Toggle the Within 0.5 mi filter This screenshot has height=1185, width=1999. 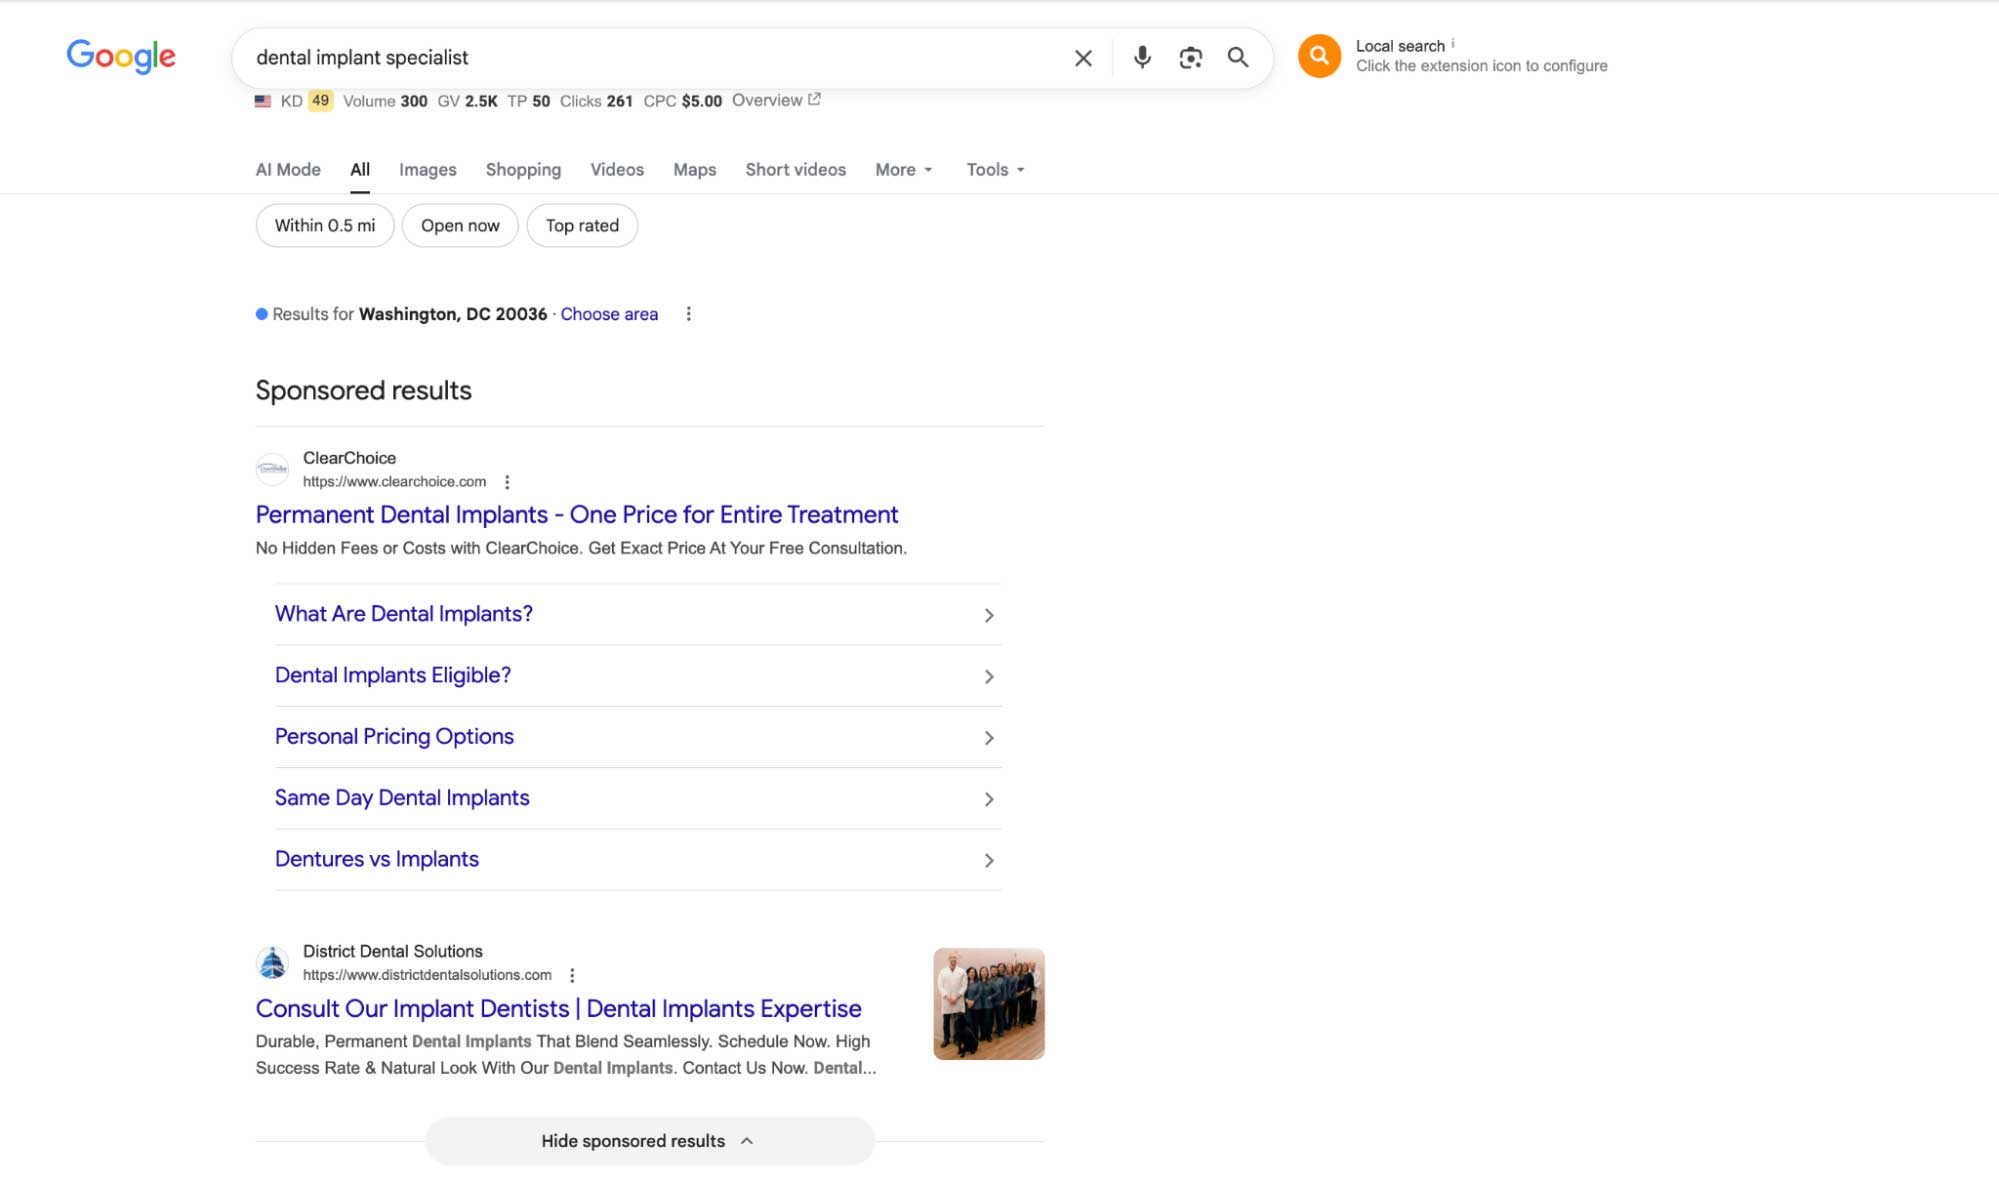(325, 226)
